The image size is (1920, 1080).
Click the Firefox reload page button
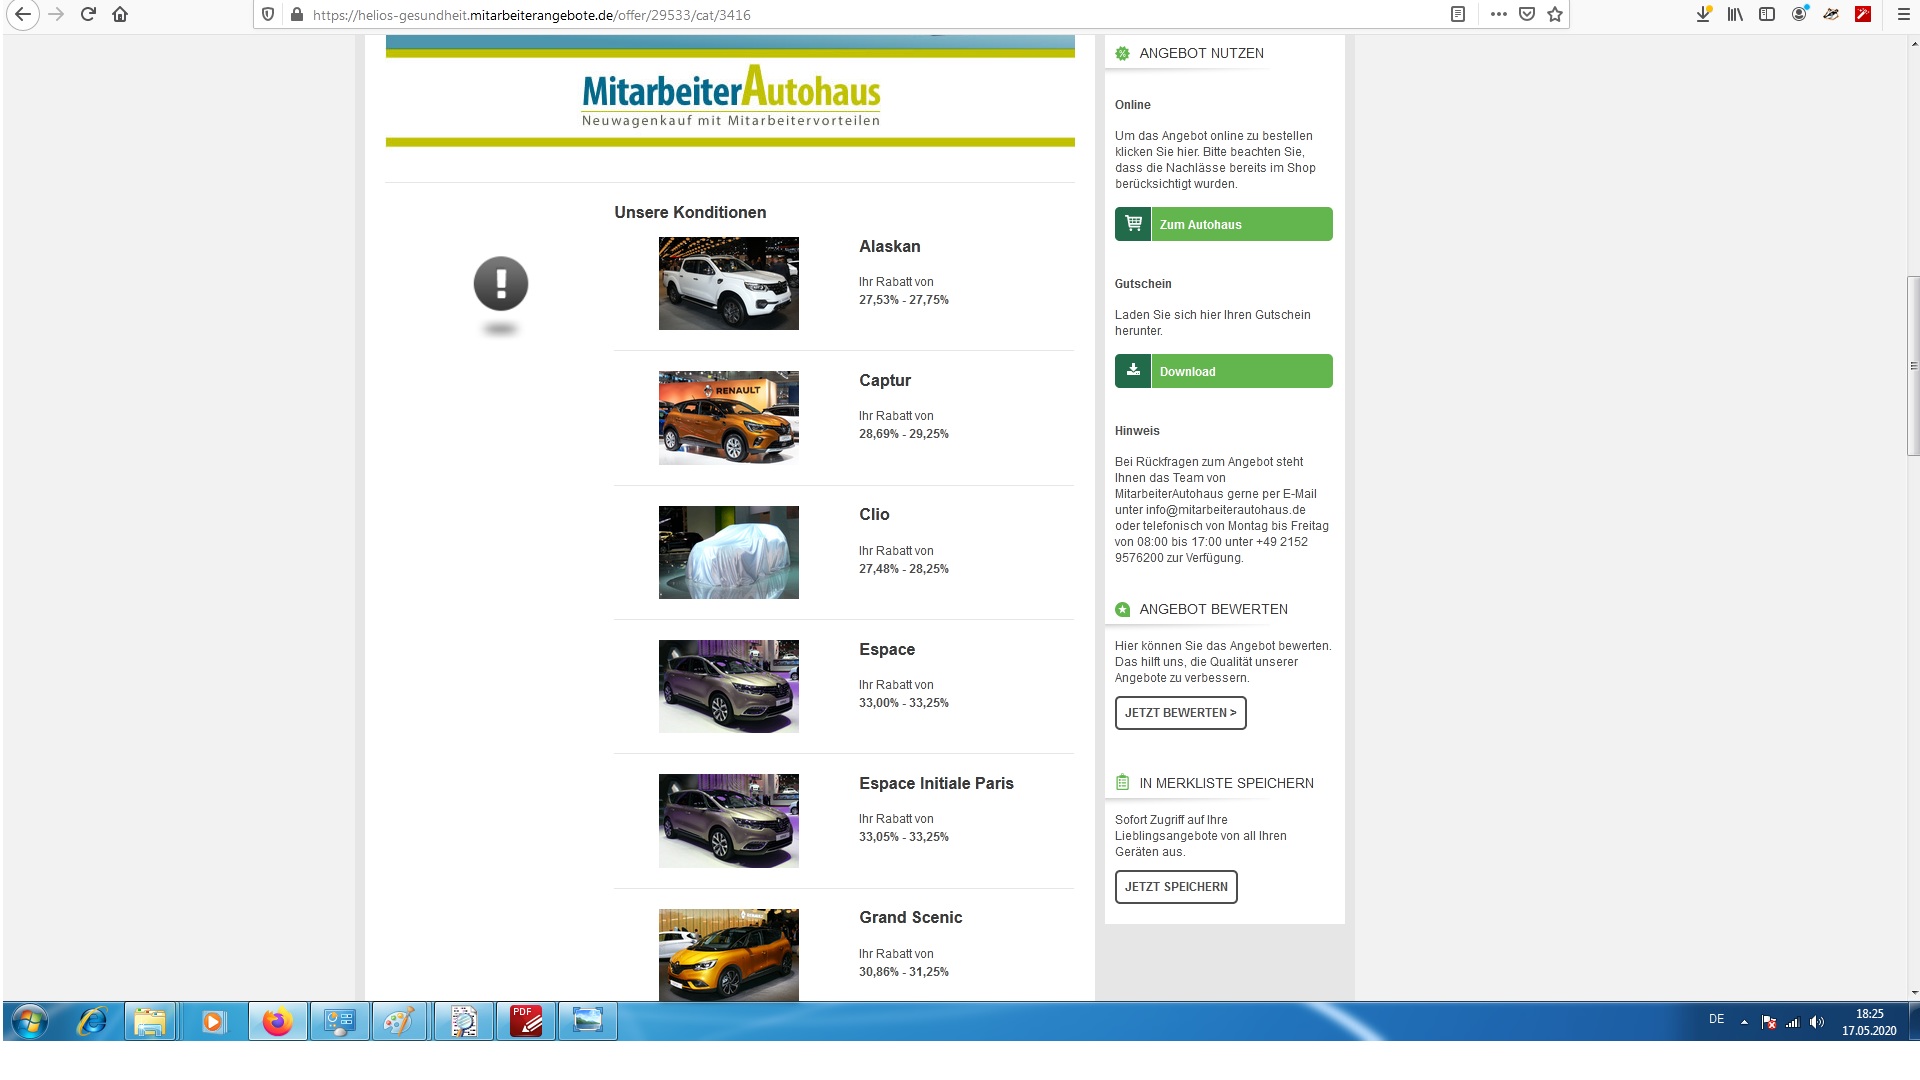point(88,14)
